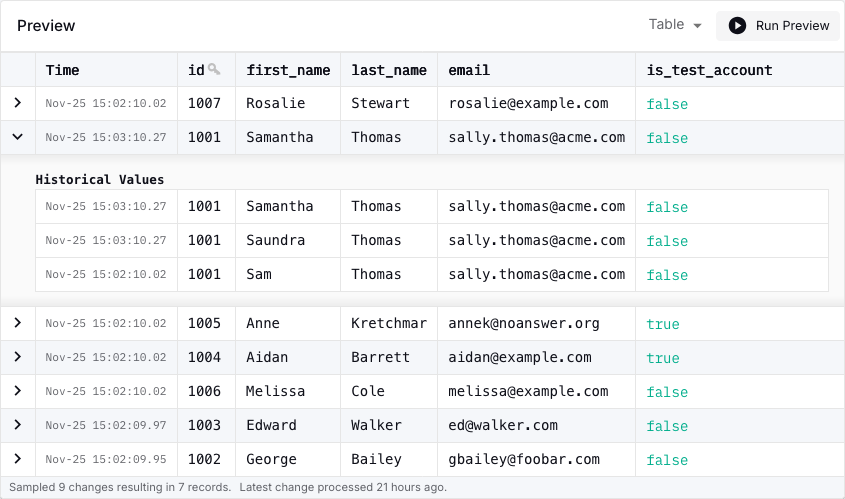Click the play icon in Run Preview
845x499 pixels.
click(737, 26)
